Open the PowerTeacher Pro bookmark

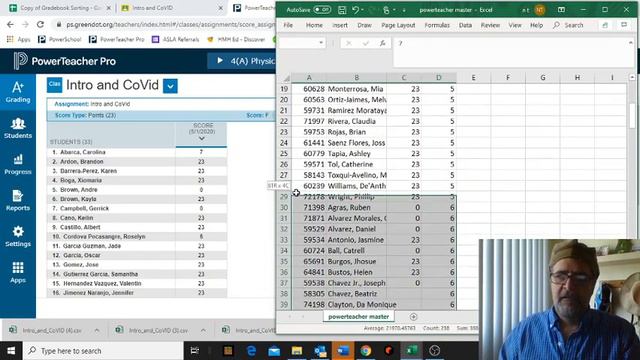click(117, 39)
